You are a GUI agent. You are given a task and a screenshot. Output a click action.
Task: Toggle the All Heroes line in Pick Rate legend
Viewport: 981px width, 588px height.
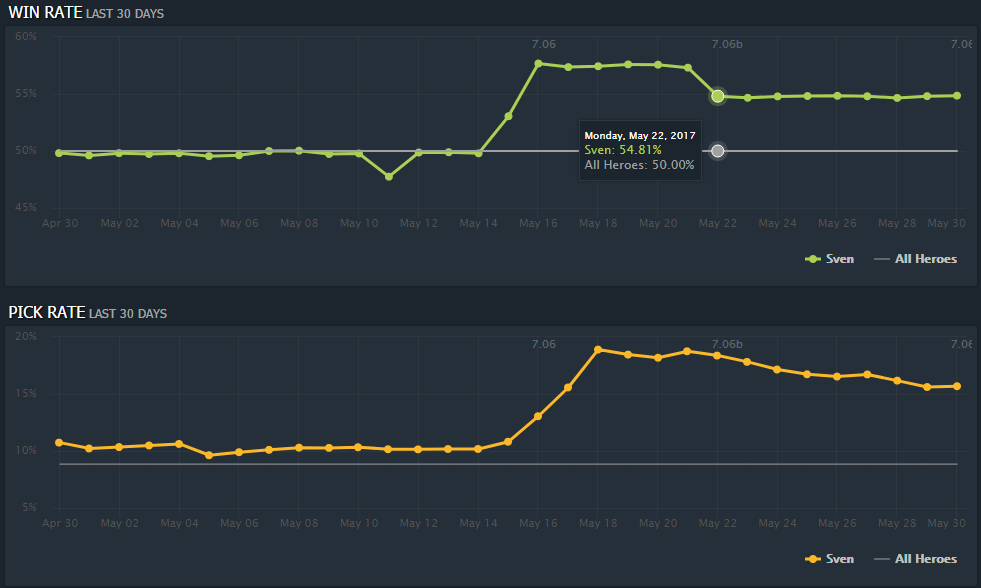pyautogui.click(x=925, y=559)
